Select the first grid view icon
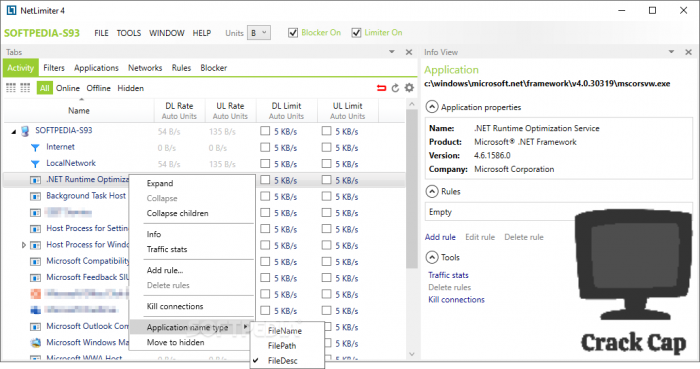 click(x=11, y=88)
